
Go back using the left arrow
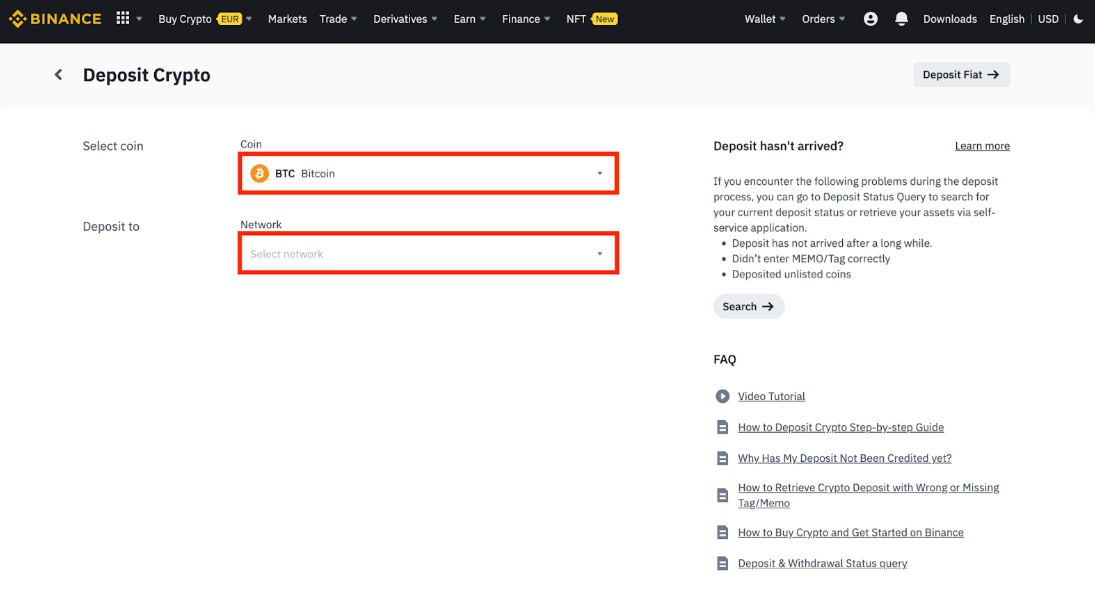coord(59,75)
